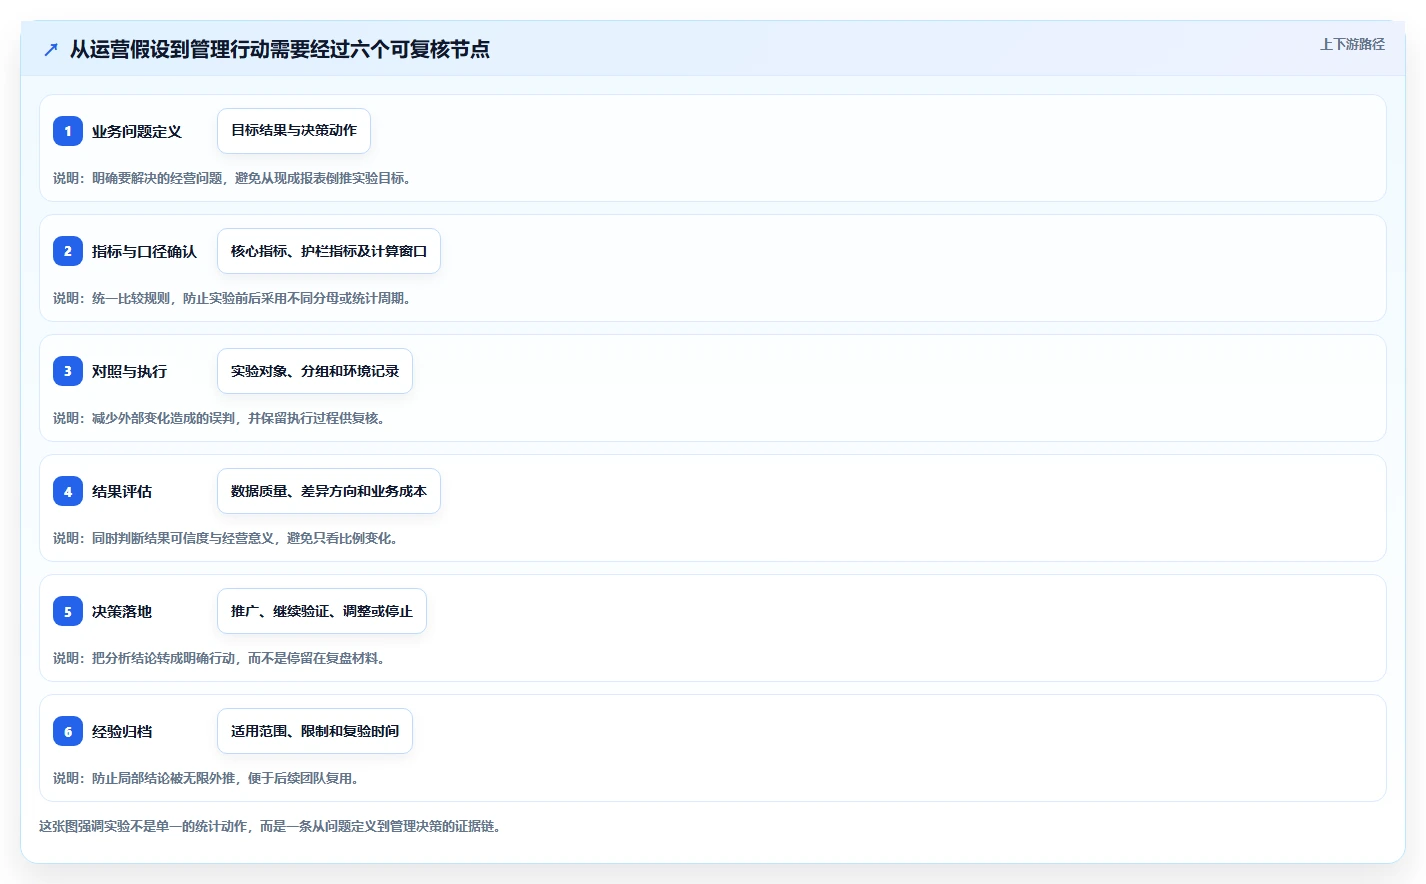Click the 上下游路径 label
Image resolution: width=1426 pixels, height=884 pixels.
click(1352, 44)
